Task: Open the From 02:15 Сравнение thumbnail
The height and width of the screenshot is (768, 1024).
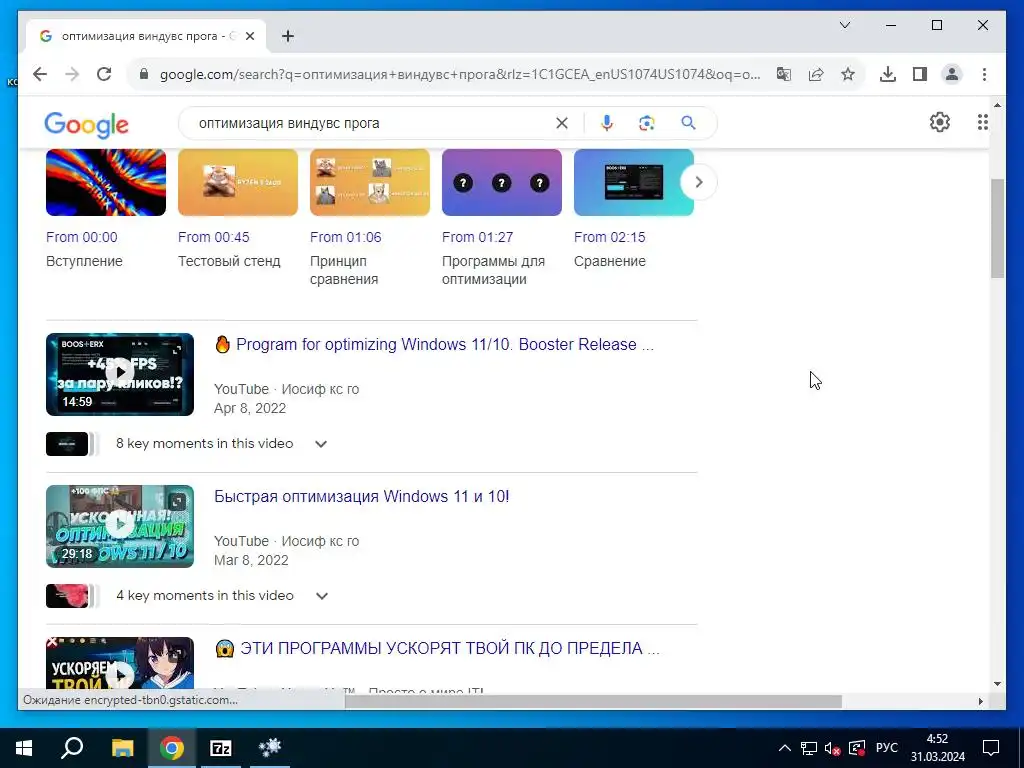Action: coord(633,182)
